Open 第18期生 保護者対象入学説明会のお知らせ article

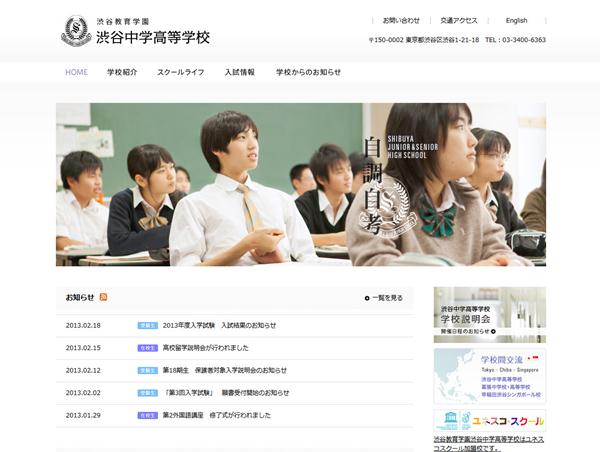click(225, 370)
